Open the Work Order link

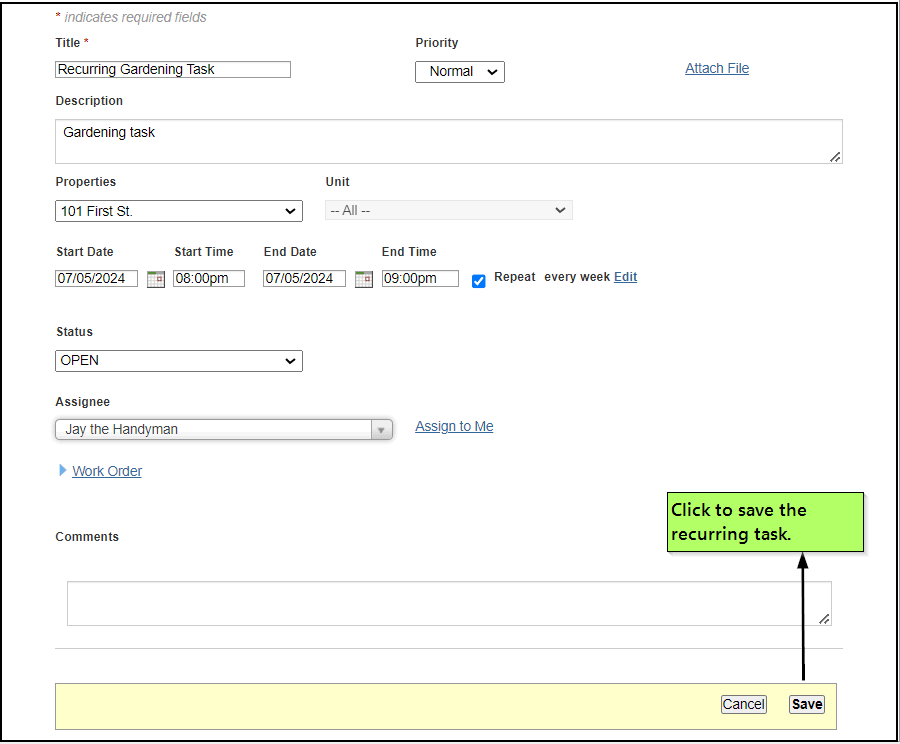pos(107,471)
